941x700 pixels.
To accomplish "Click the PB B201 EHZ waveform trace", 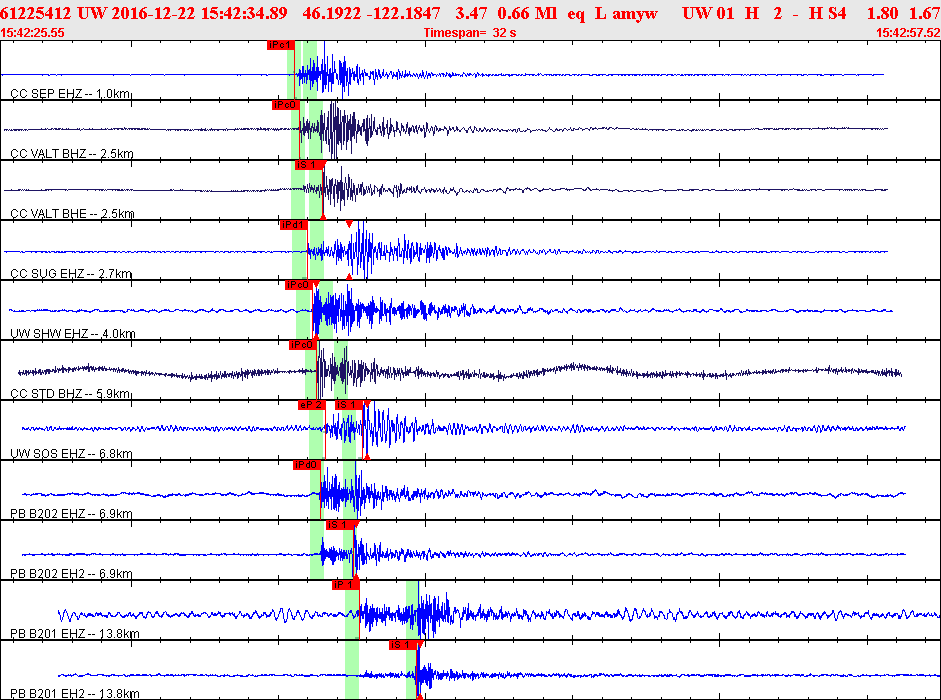I will pos(499,615).
